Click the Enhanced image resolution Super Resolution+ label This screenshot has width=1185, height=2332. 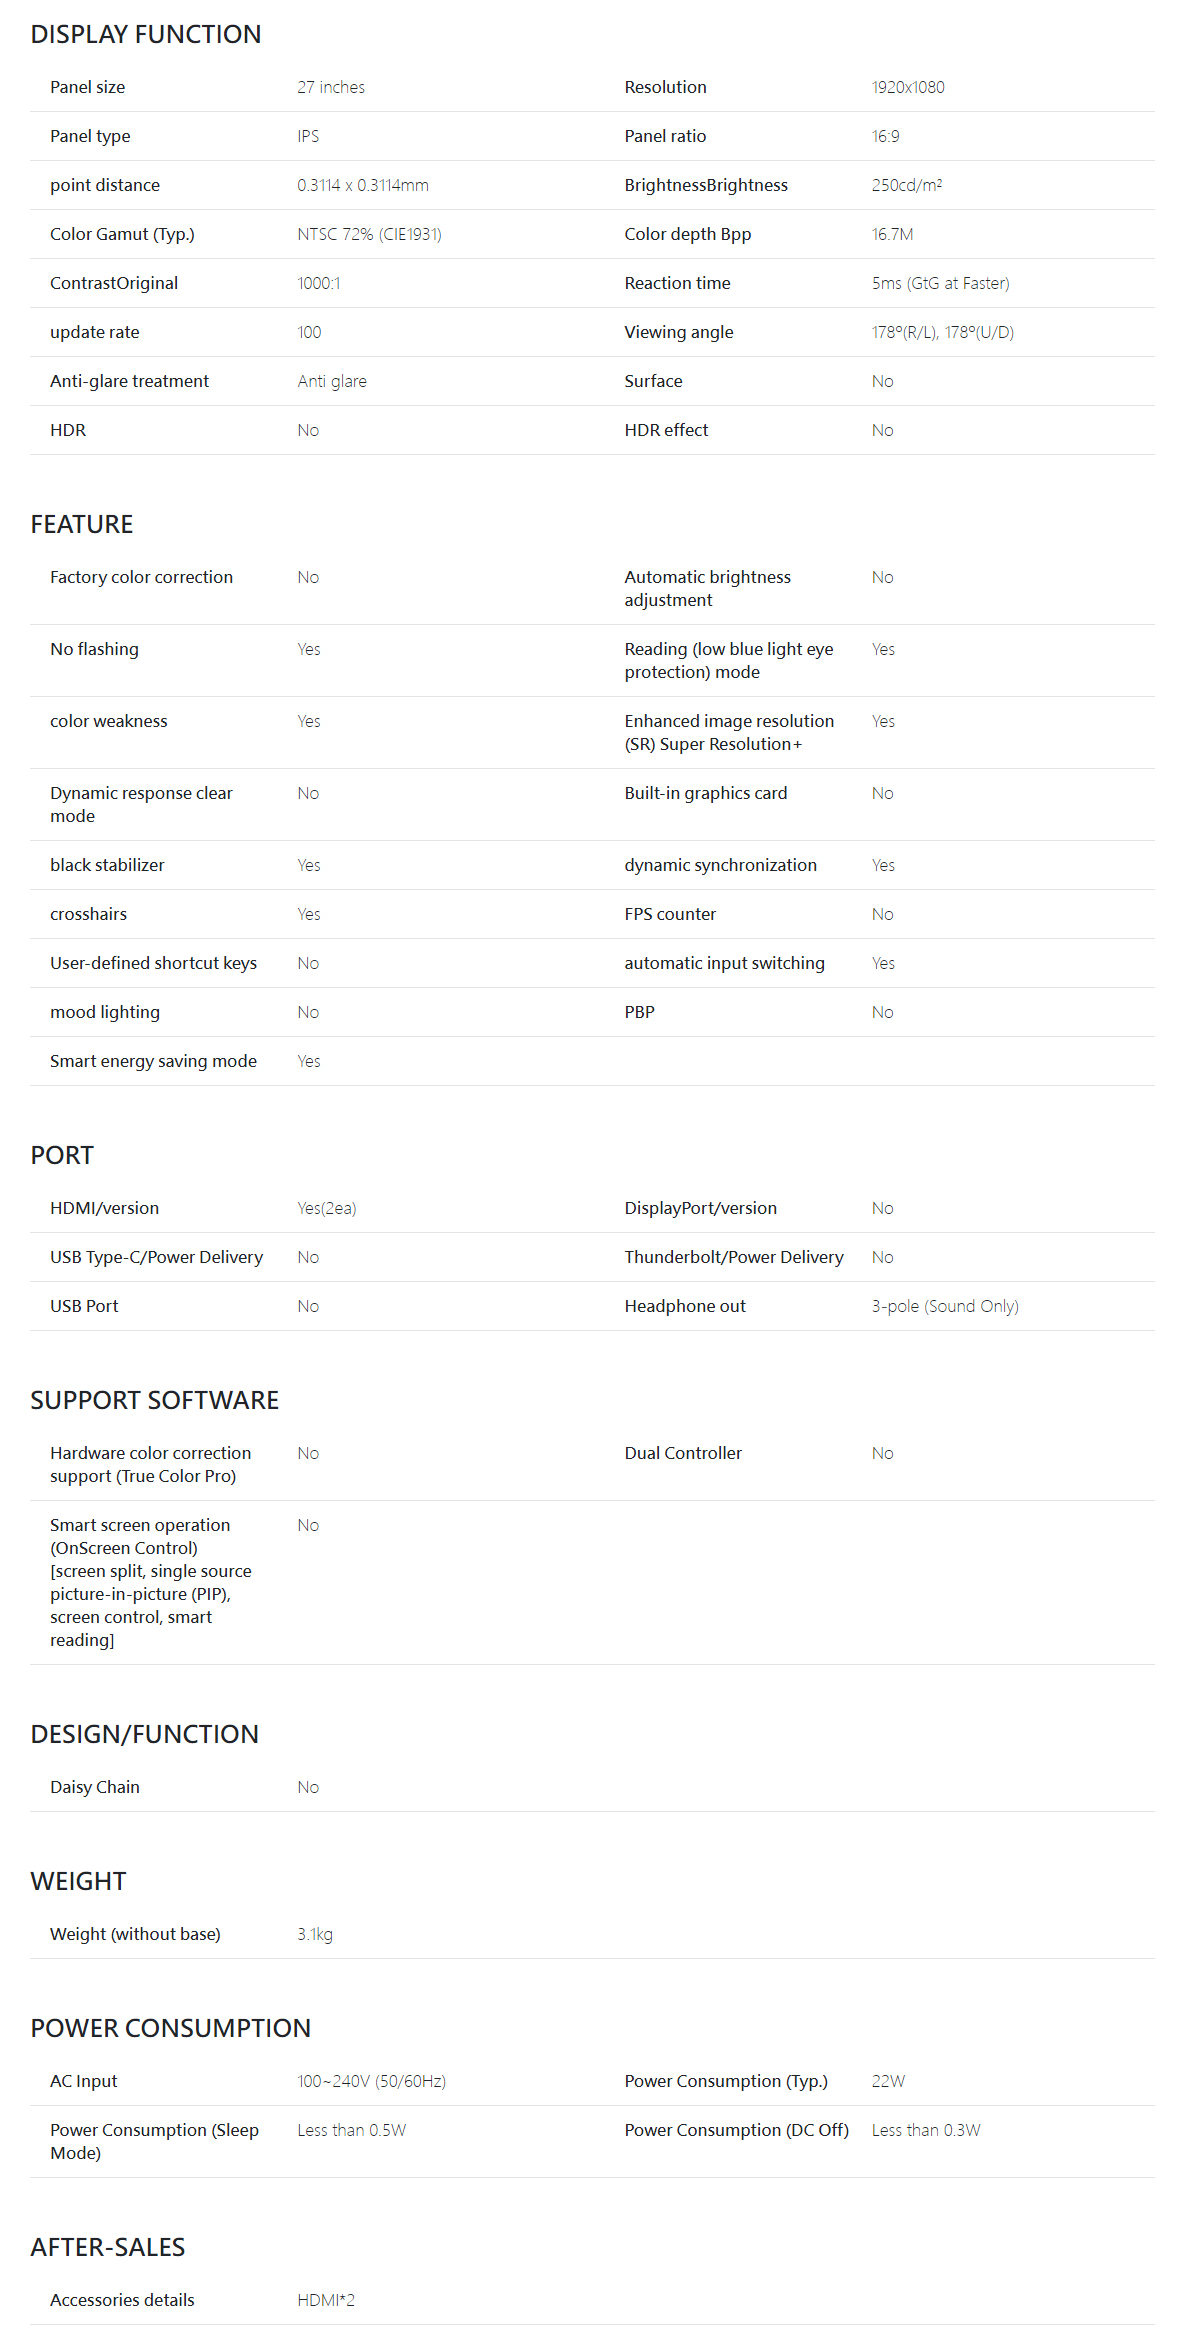pyautogui.click(x=729, y=732)
